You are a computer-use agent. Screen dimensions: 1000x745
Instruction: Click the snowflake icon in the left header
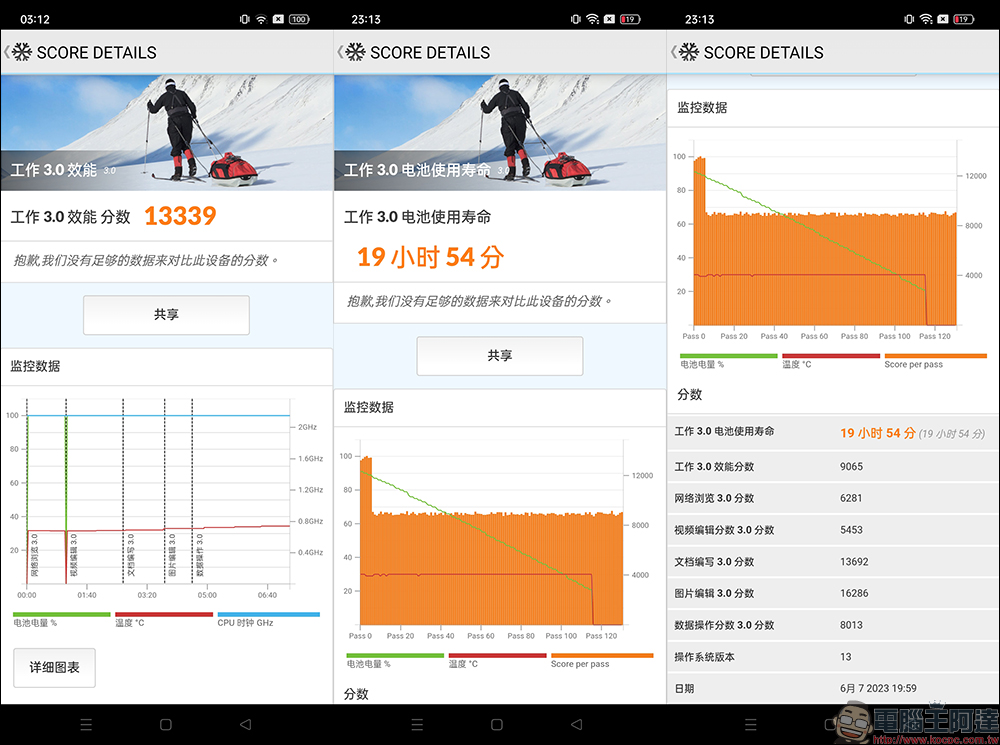pos(21,53)
